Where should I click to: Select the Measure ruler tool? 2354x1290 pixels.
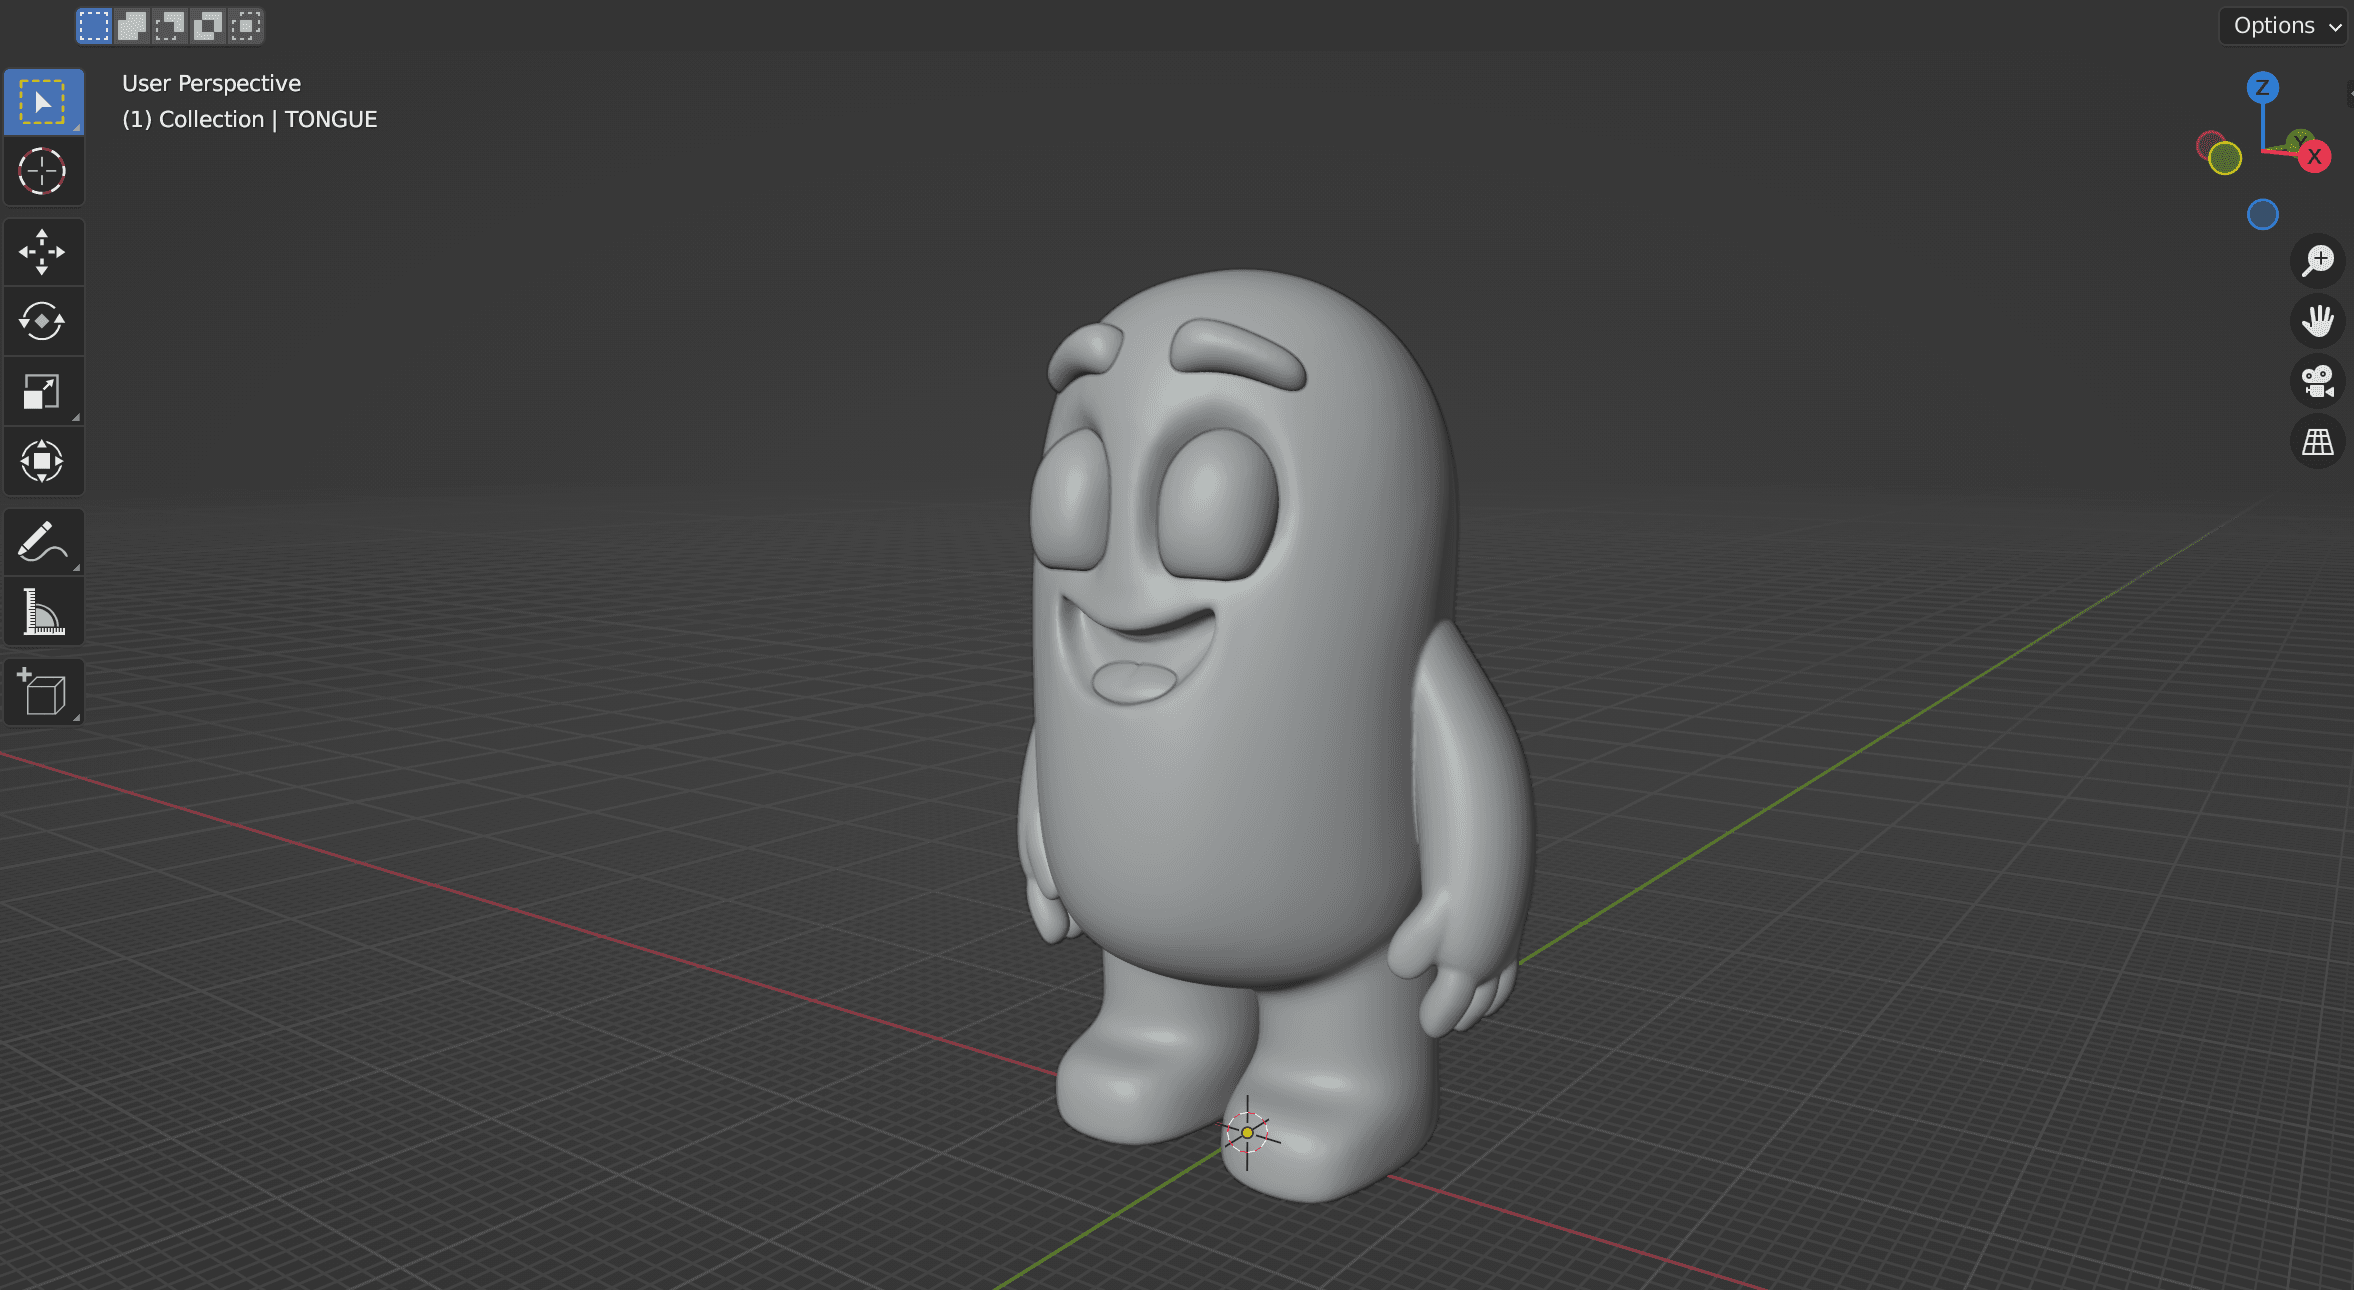click(42, 611)
